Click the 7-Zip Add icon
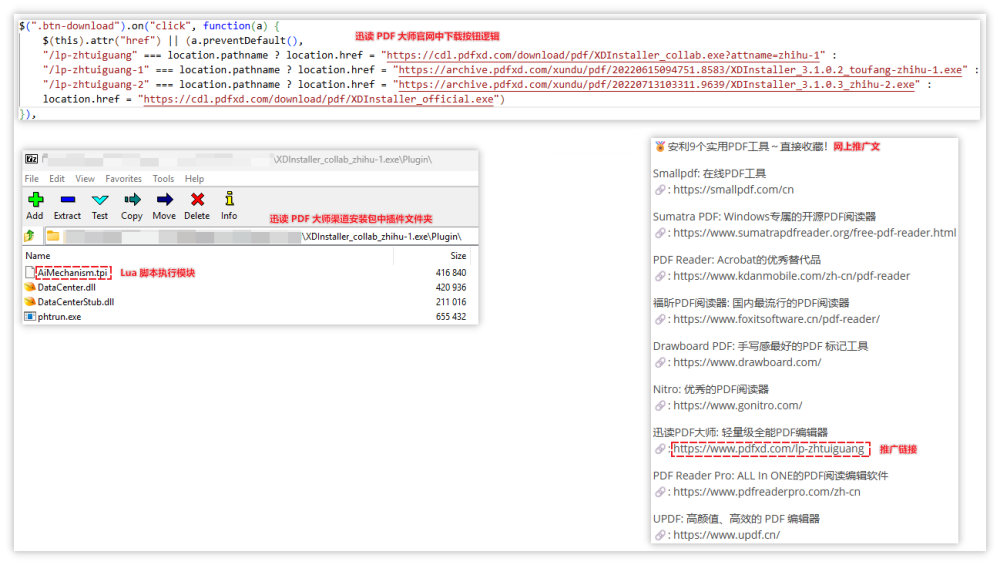The height and width of the screenshot is (565, 1000). 36,200
